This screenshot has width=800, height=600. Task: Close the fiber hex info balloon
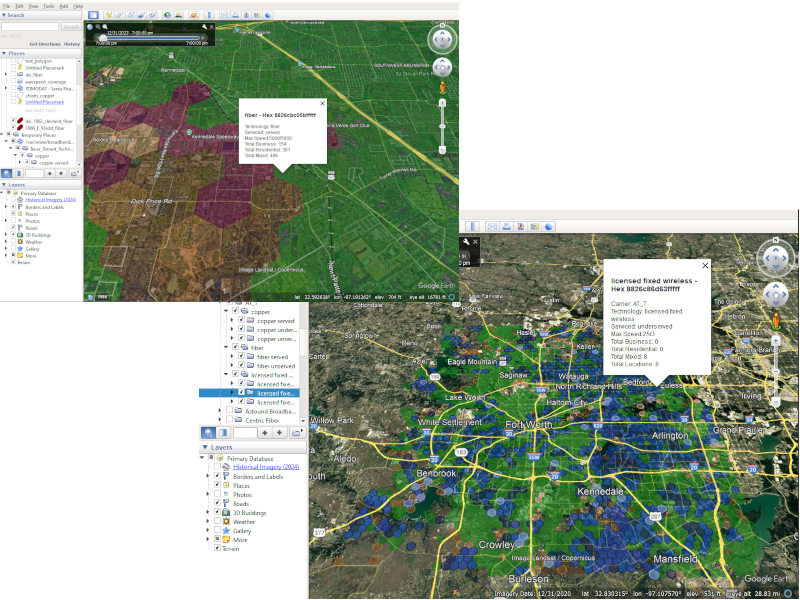322,104
